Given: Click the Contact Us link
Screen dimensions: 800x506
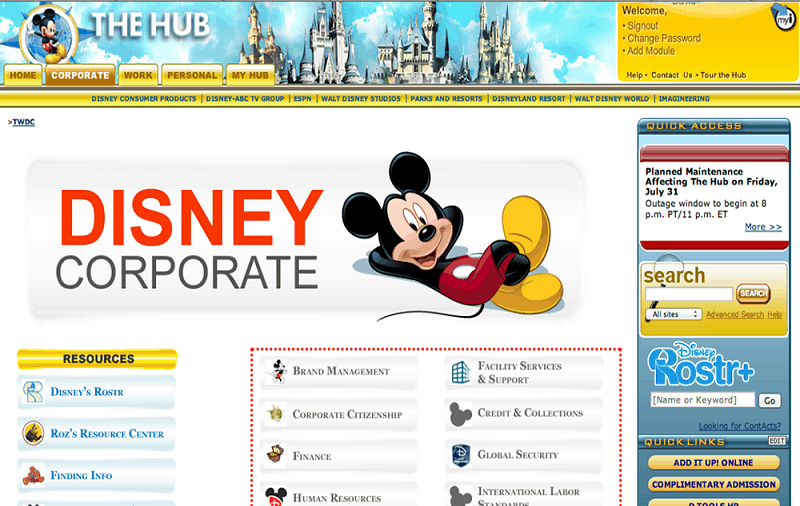Looking at the screenshot, I should pyautogui.click(x=671, y=75).
